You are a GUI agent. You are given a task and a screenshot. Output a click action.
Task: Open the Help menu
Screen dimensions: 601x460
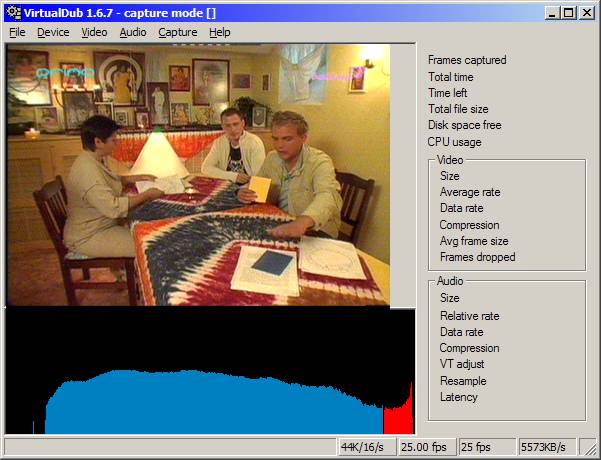click(219, 32)
